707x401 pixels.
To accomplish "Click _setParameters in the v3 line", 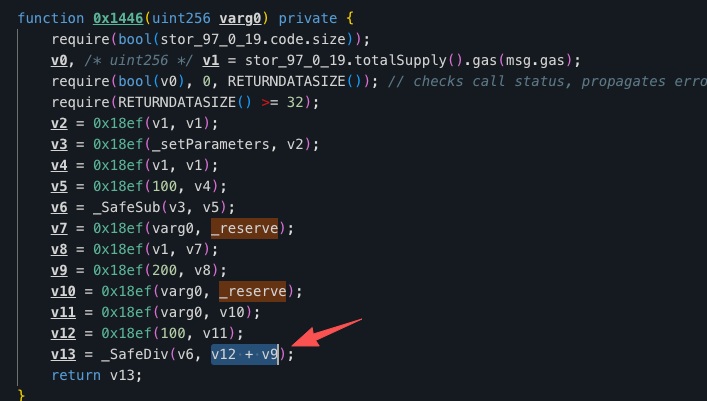I will coord(211,144).
